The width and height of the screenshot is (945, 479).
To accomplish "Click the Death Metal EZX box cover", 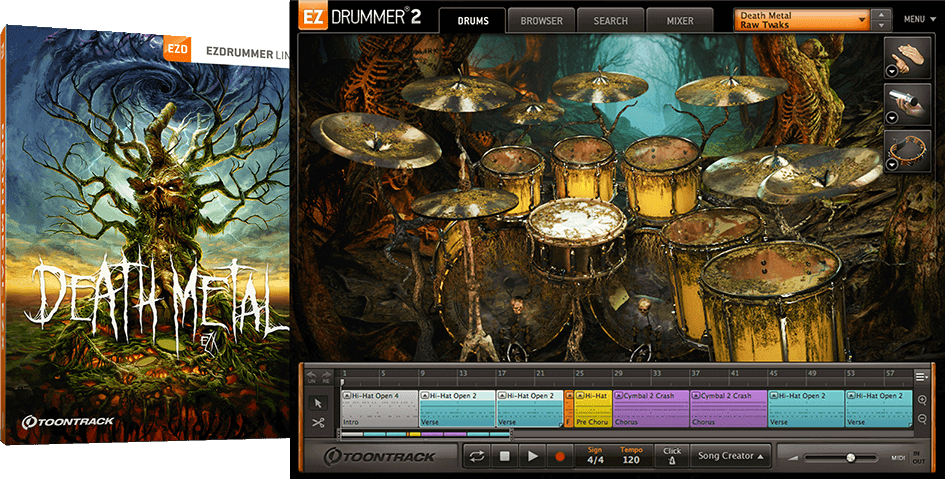I will tap(145, 236).
